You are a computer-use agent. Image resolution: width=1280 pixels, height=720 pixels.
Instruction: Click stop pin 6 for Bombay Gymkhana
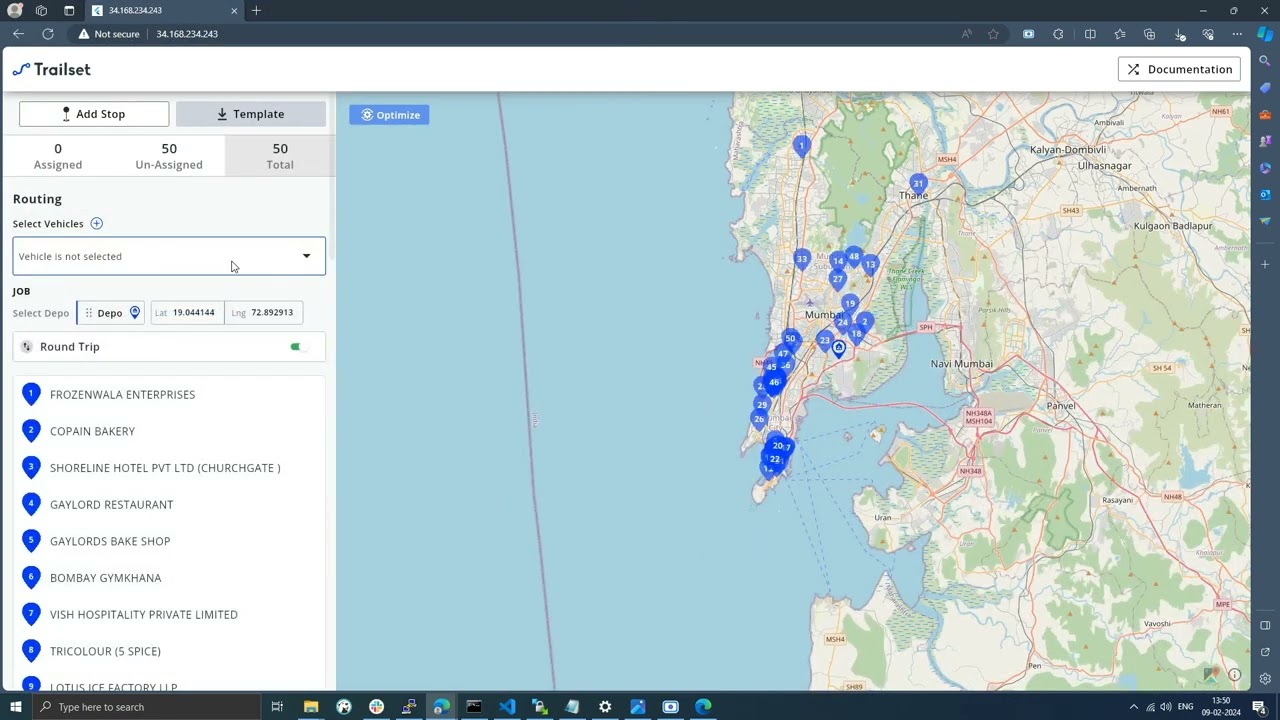31,578
